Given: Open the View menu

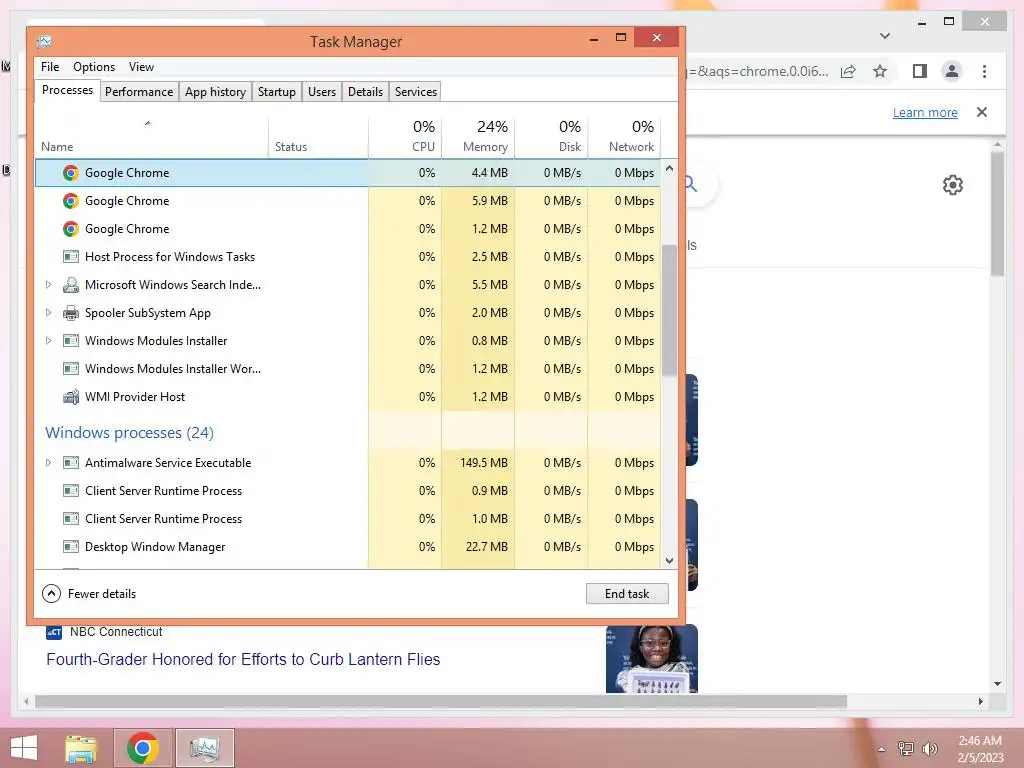Looking at the screenshot, I should 141,67.
